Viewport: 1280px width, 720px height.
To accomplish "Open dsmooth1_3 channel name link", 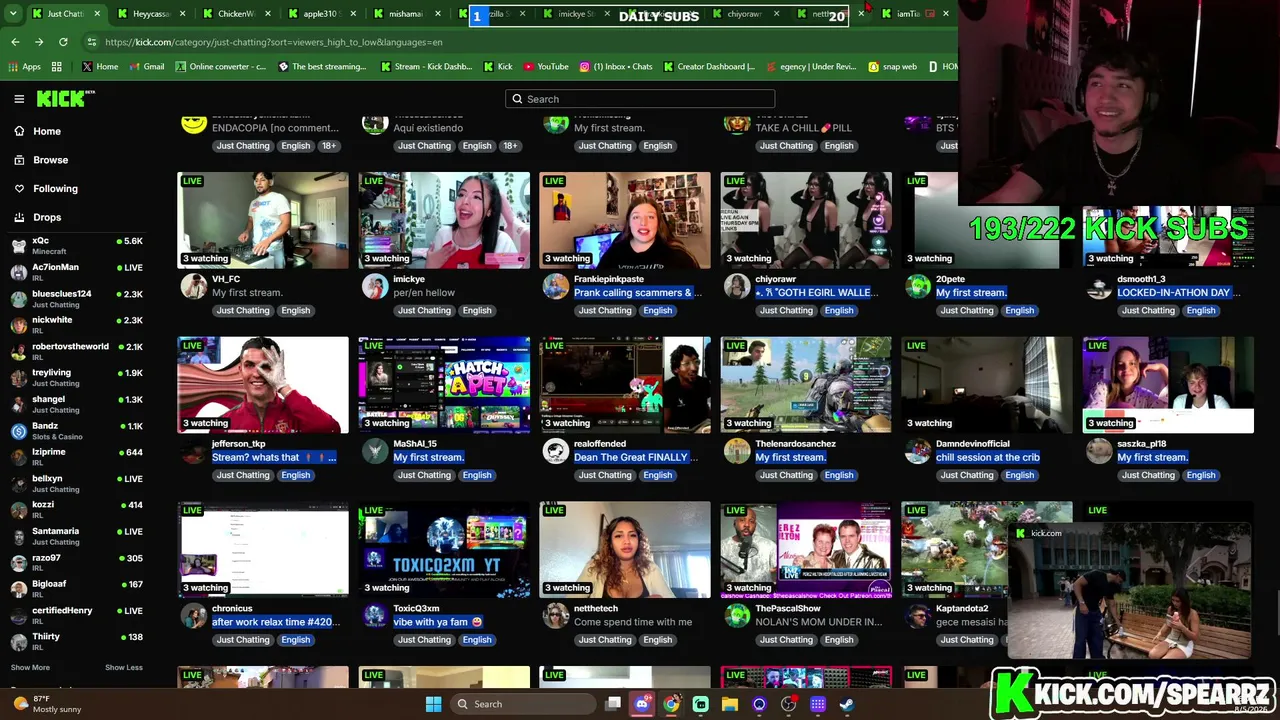I will click(1141, 279).
